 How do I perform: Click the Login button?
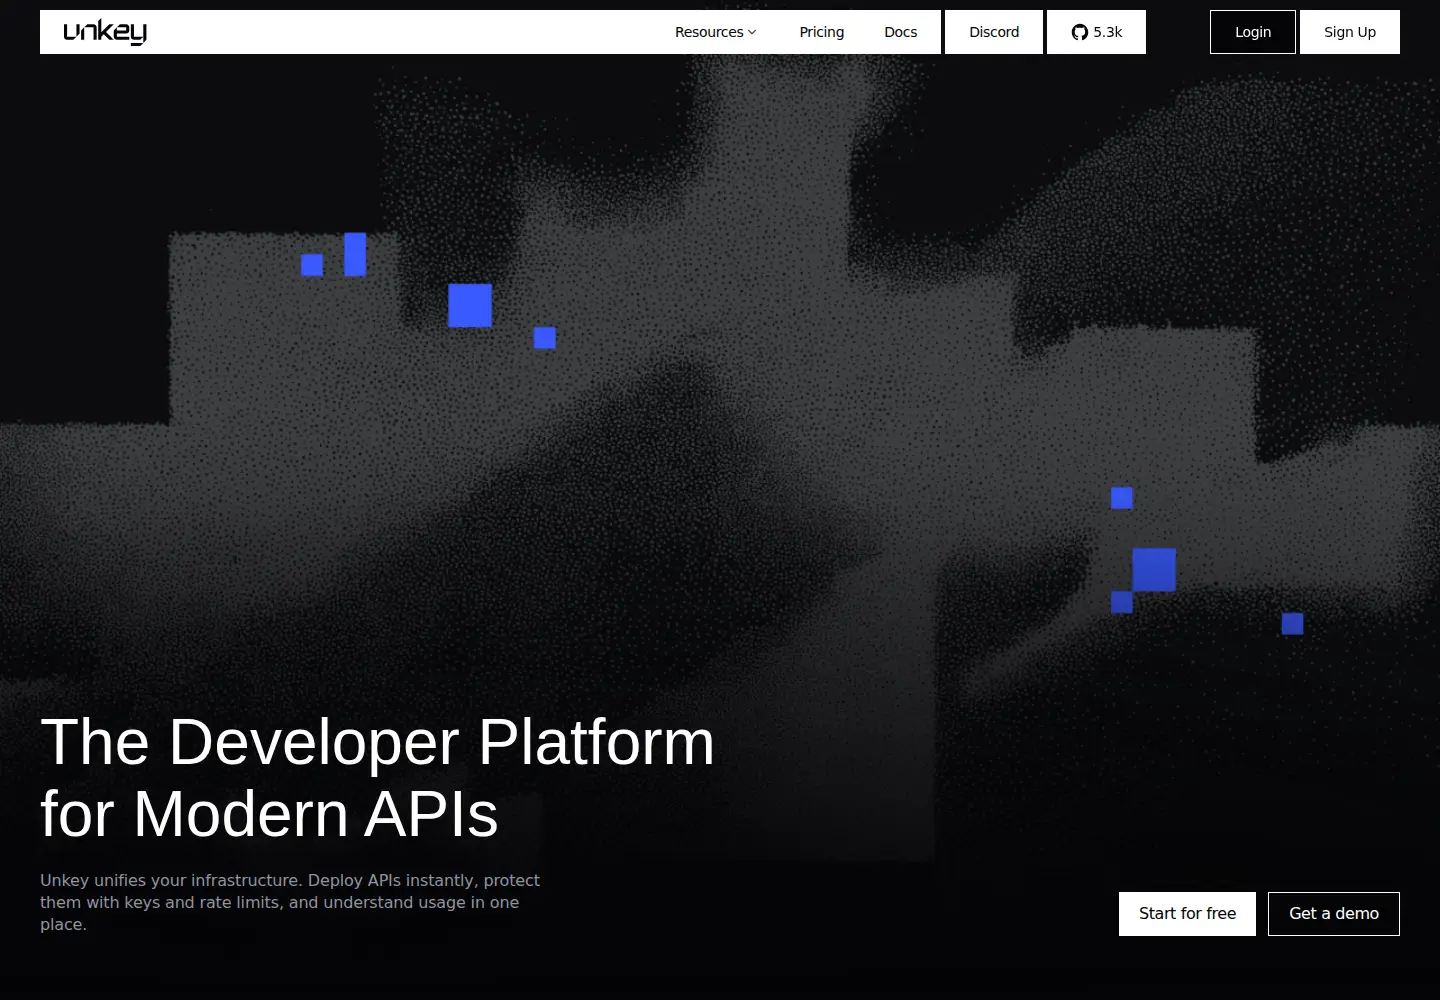[x=1253, y=32]
